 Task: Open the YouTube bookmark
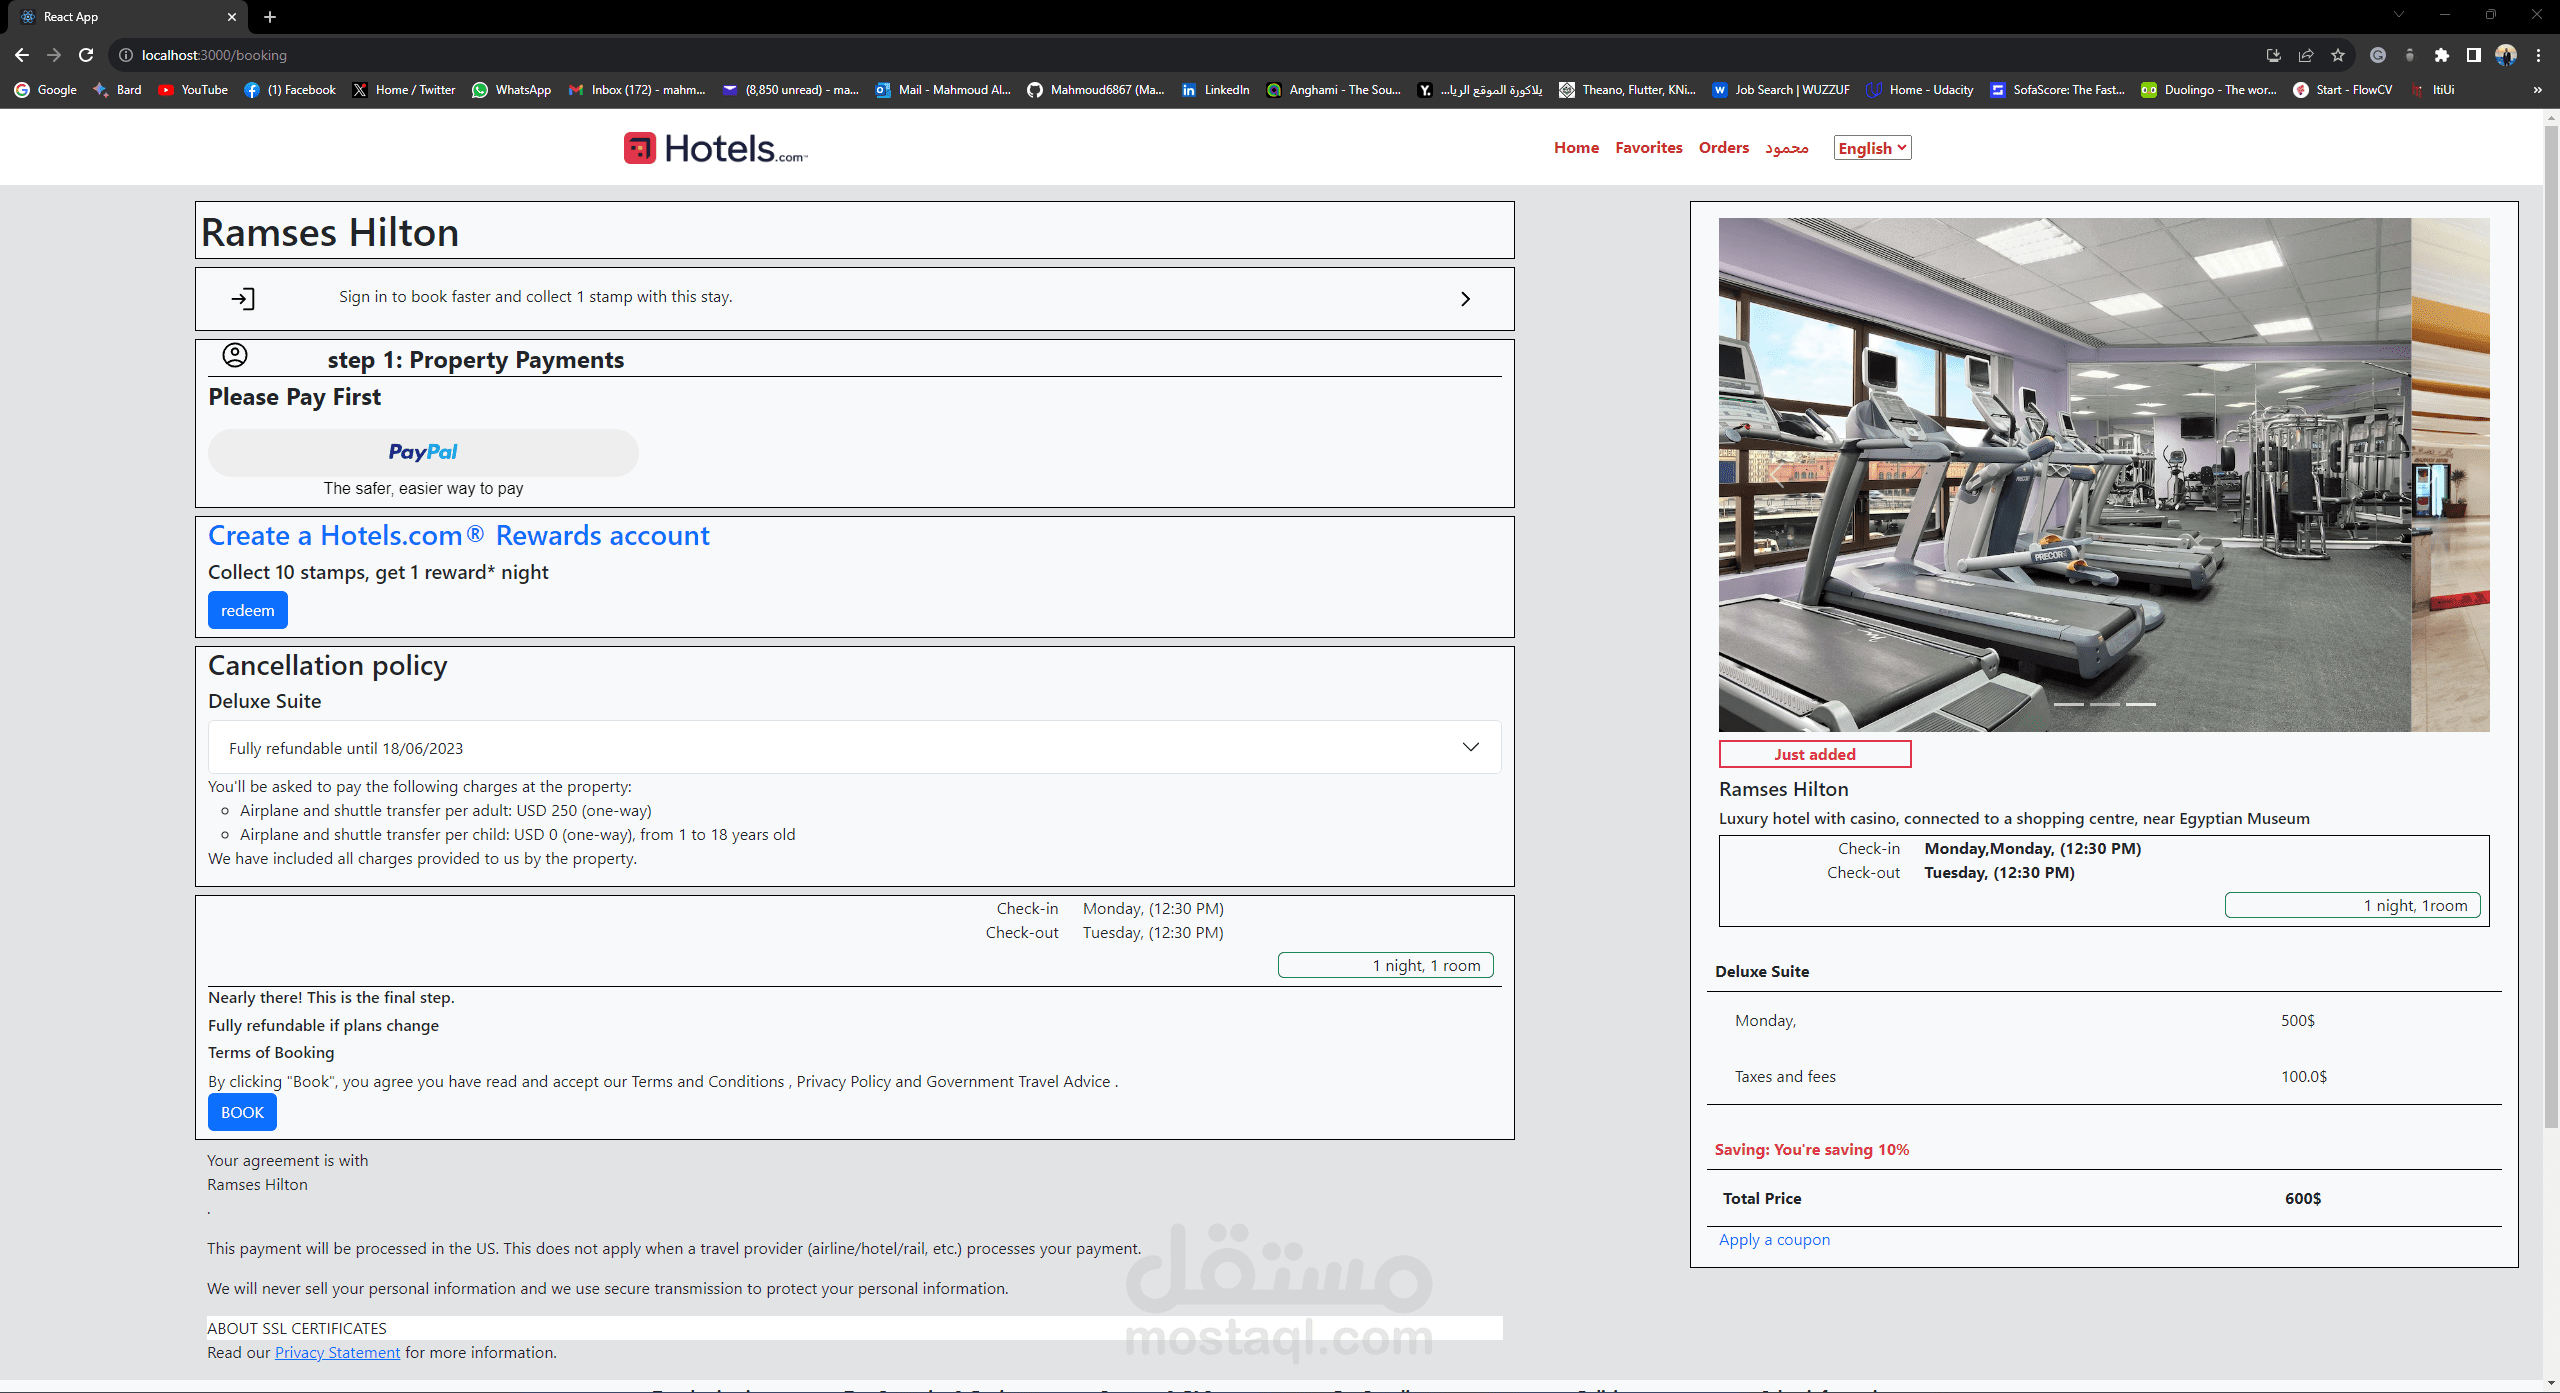point(193,90)
